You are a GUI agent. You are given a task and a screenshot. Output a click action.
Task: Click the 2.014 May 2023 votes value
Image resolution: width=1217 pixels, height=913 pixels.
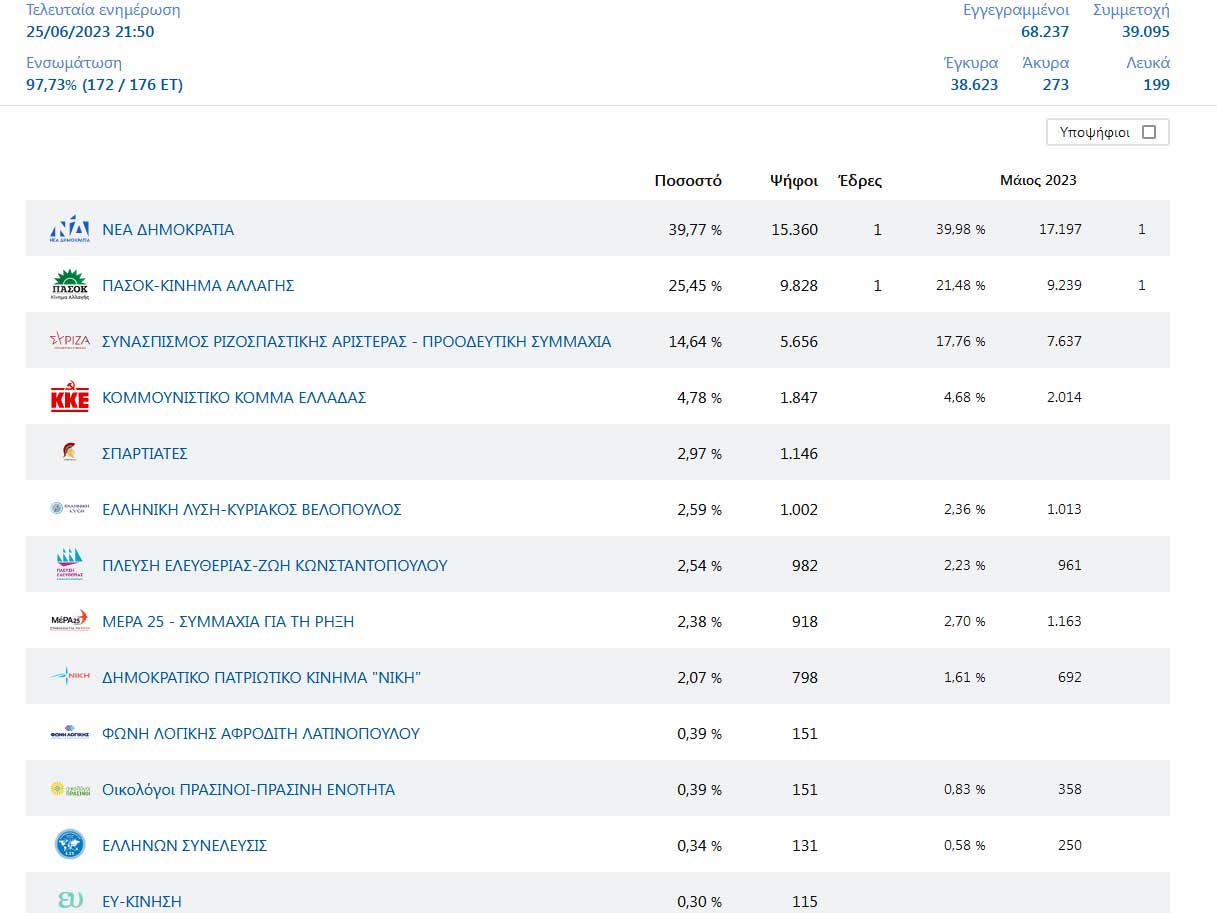[x=1064, y=397]
